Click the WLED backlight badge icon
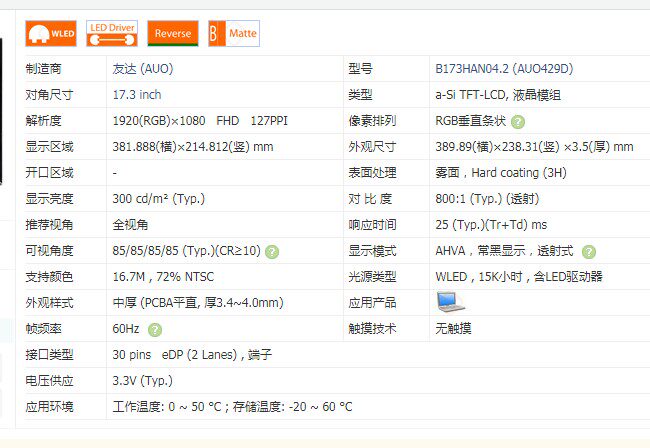The height and width of the screenshot is (448, 650). [x=51, y=34]
